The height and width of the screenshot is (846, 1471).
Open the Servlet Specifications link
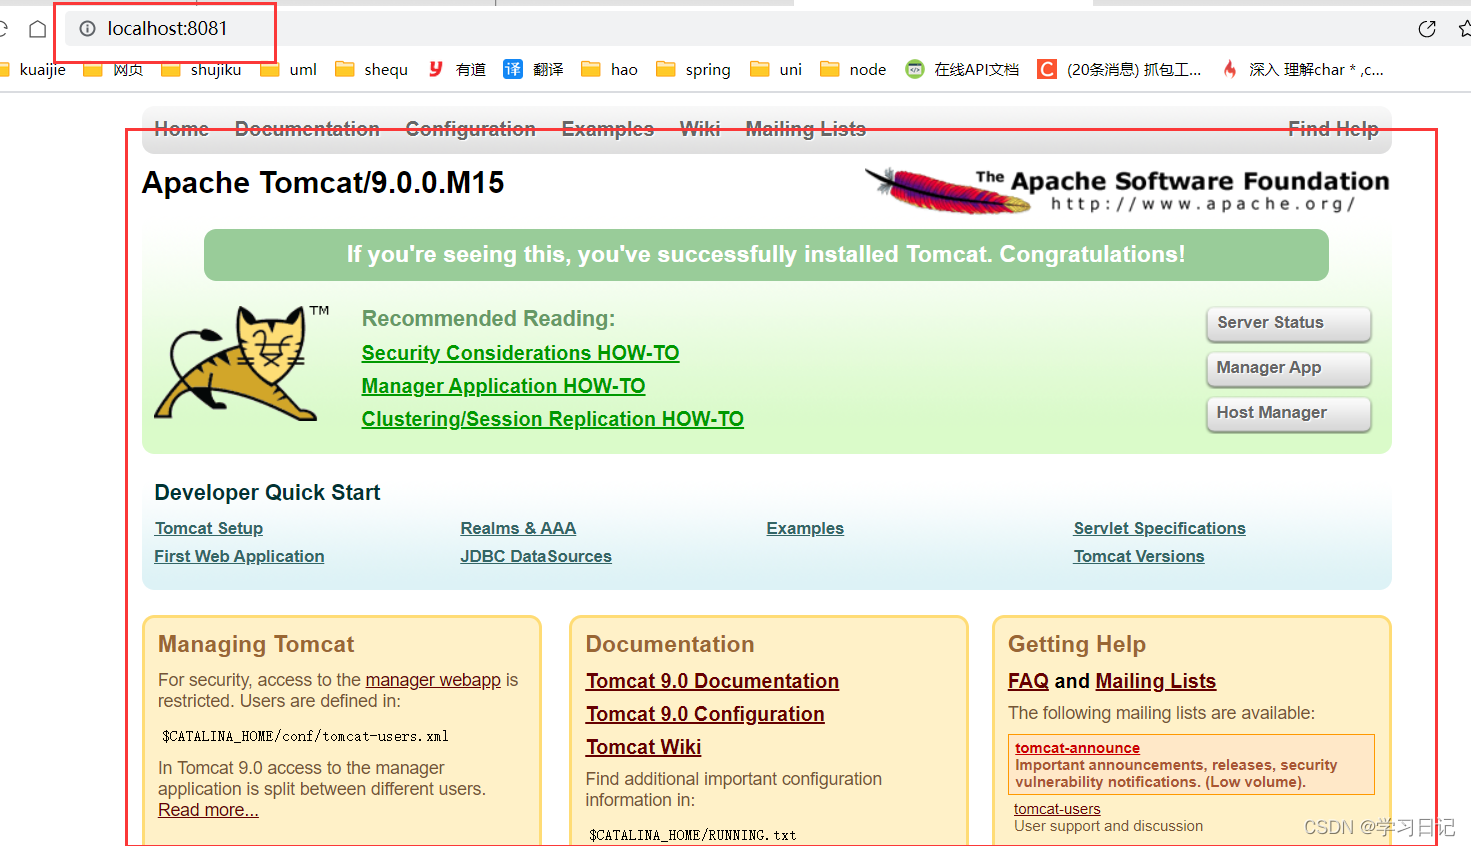[x=1159, y=528]
